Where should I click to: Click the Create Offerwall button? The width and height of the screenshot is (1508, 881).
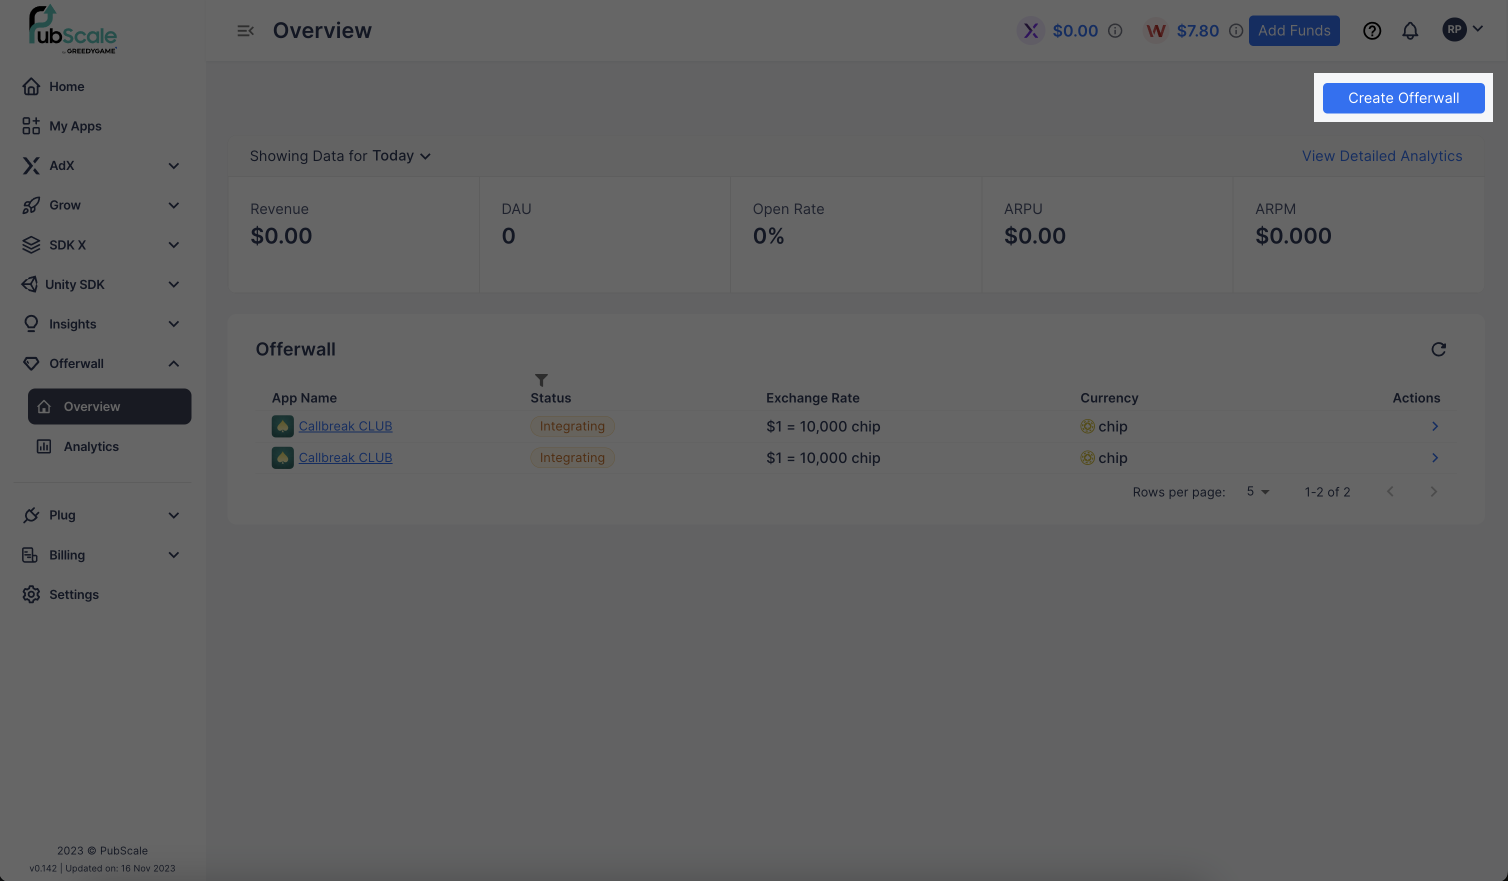pyautogui.click(x=1403, y=98)
